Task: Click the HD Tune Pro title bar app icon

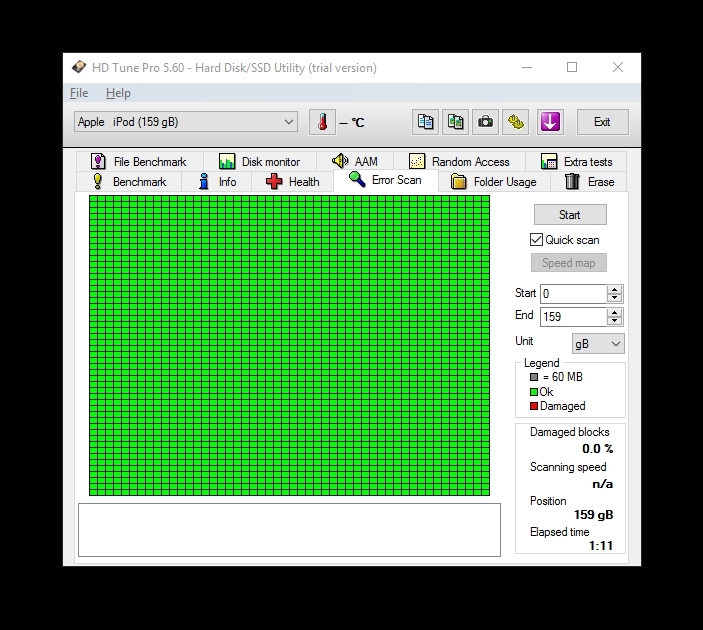Action: [x=79, y=68]
